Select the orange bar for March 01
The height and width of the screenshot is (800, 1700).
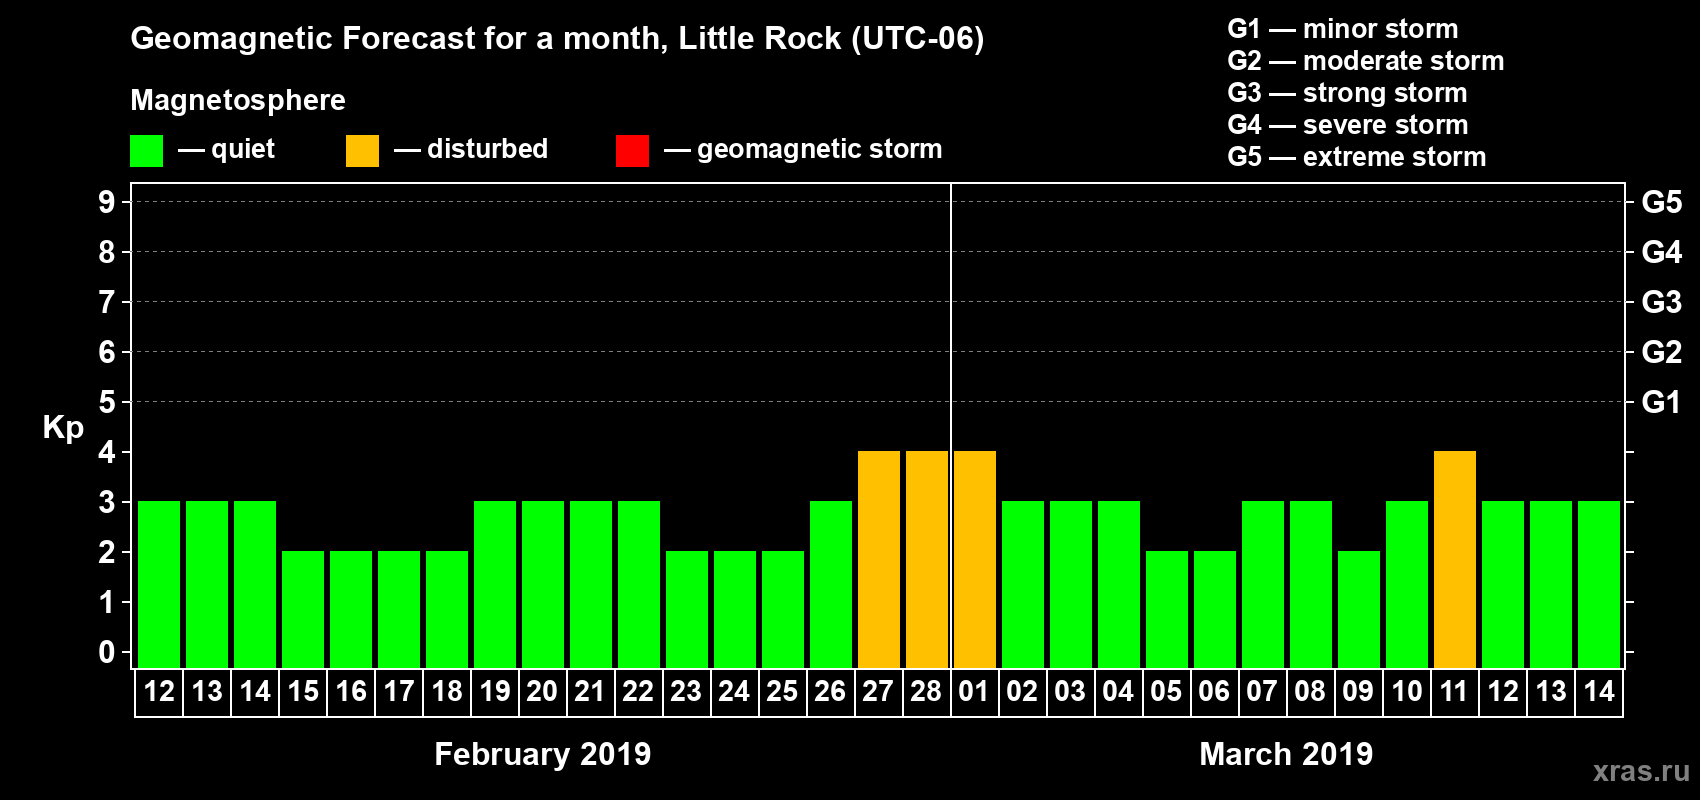click(x=975, y=560)
